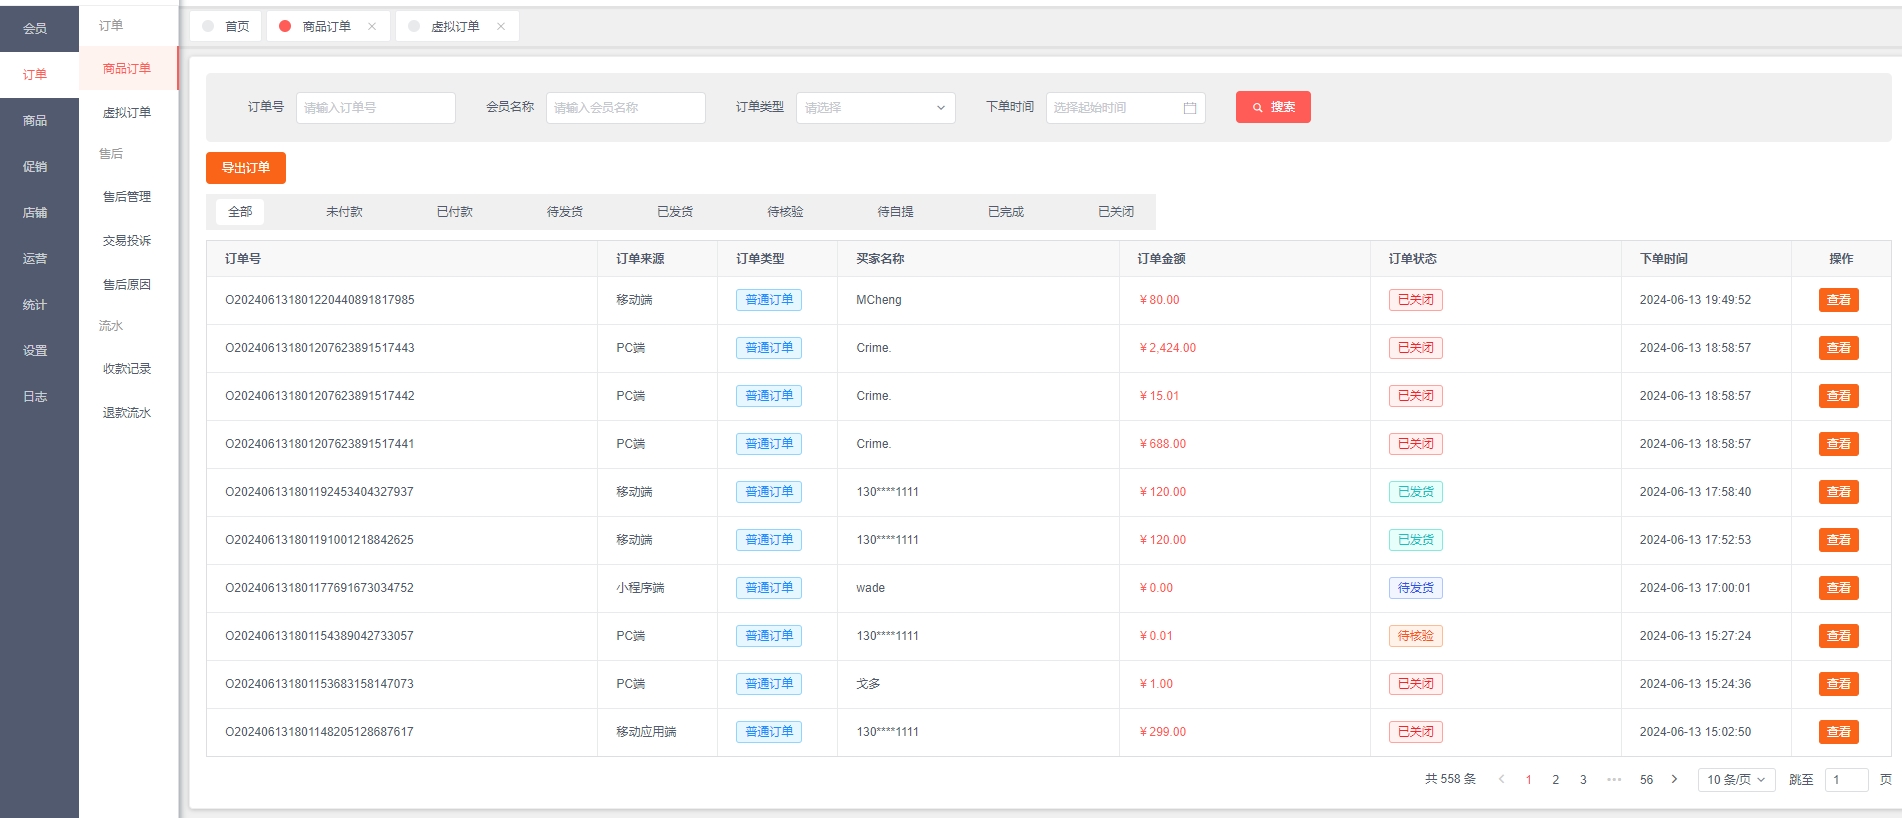View the ¥688.00 order
1902x818 pixels.
[1839, 444]
